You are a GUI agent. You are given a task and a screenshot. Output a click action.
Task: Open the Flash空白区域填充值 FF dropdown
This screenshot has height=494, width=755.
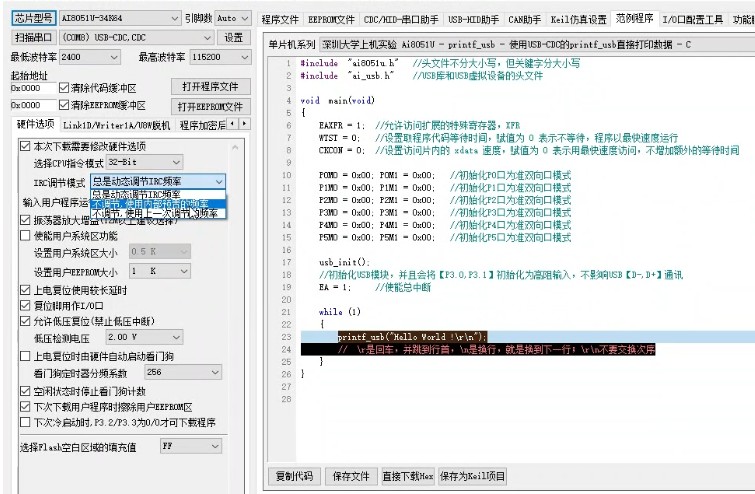[191, 446]
